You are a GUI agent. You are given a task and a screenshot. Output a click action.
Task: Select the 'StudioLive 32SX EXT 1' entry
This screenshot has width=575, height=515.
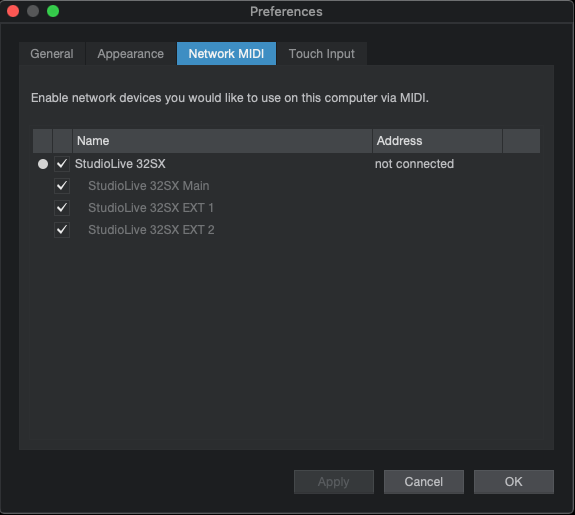pyautogui.click(x=151, y=208)
